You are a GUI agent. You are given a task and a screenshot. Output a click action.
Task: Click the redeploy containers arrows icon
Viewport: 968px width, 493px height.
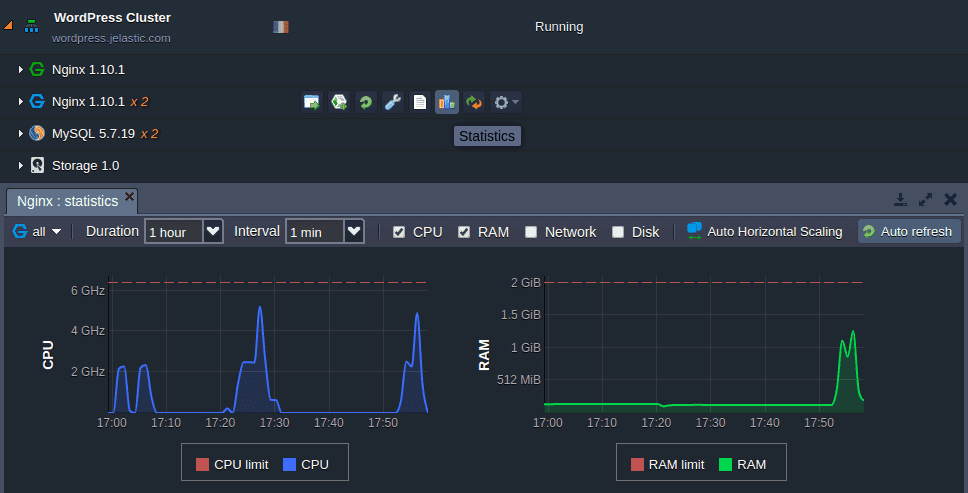[474, 102]
